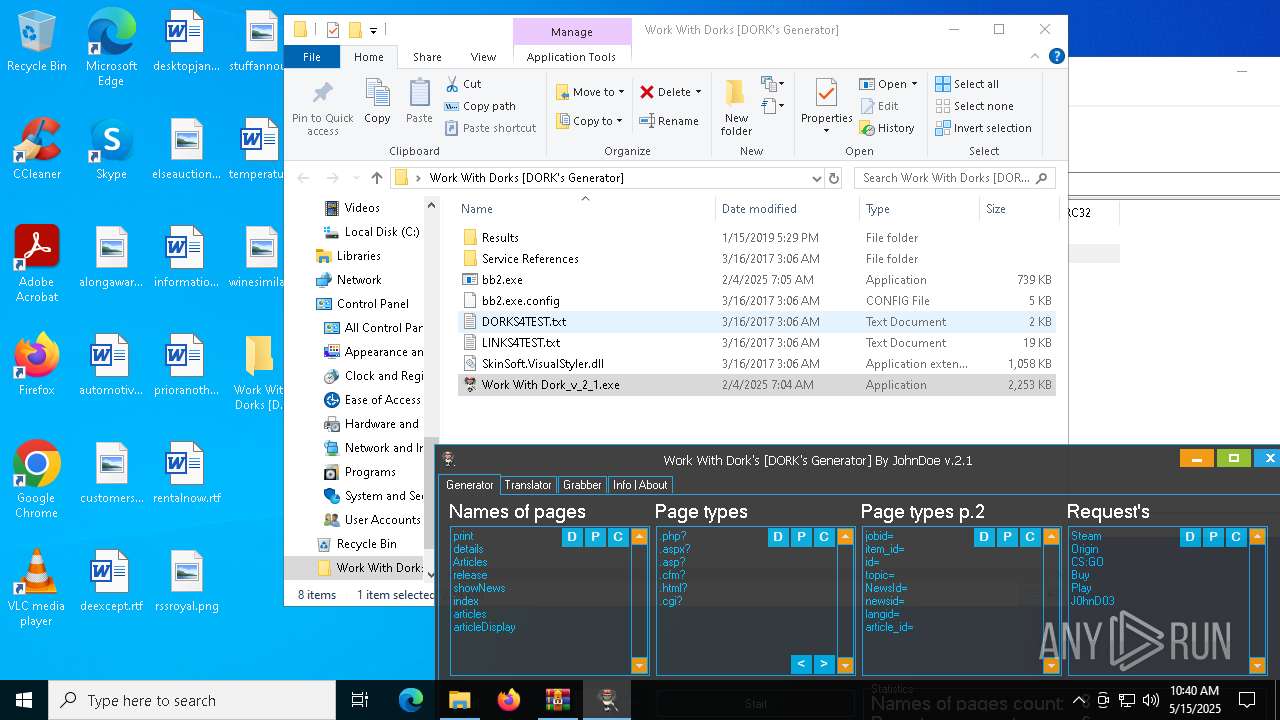This screenshot has width=1280, height=720.
Task: Click the taskbar search box
Action: (192, 700)
